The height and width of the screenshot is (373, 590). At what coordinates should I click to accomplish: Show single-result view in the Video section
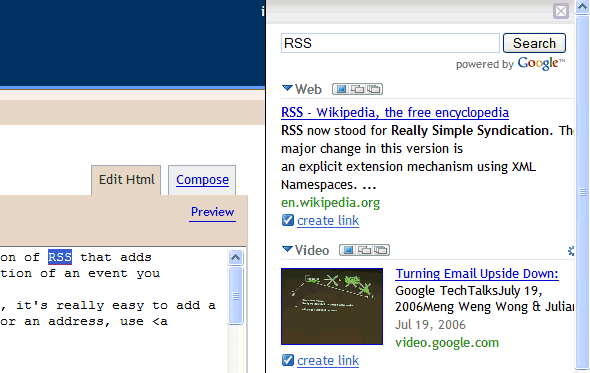point(348,250)
